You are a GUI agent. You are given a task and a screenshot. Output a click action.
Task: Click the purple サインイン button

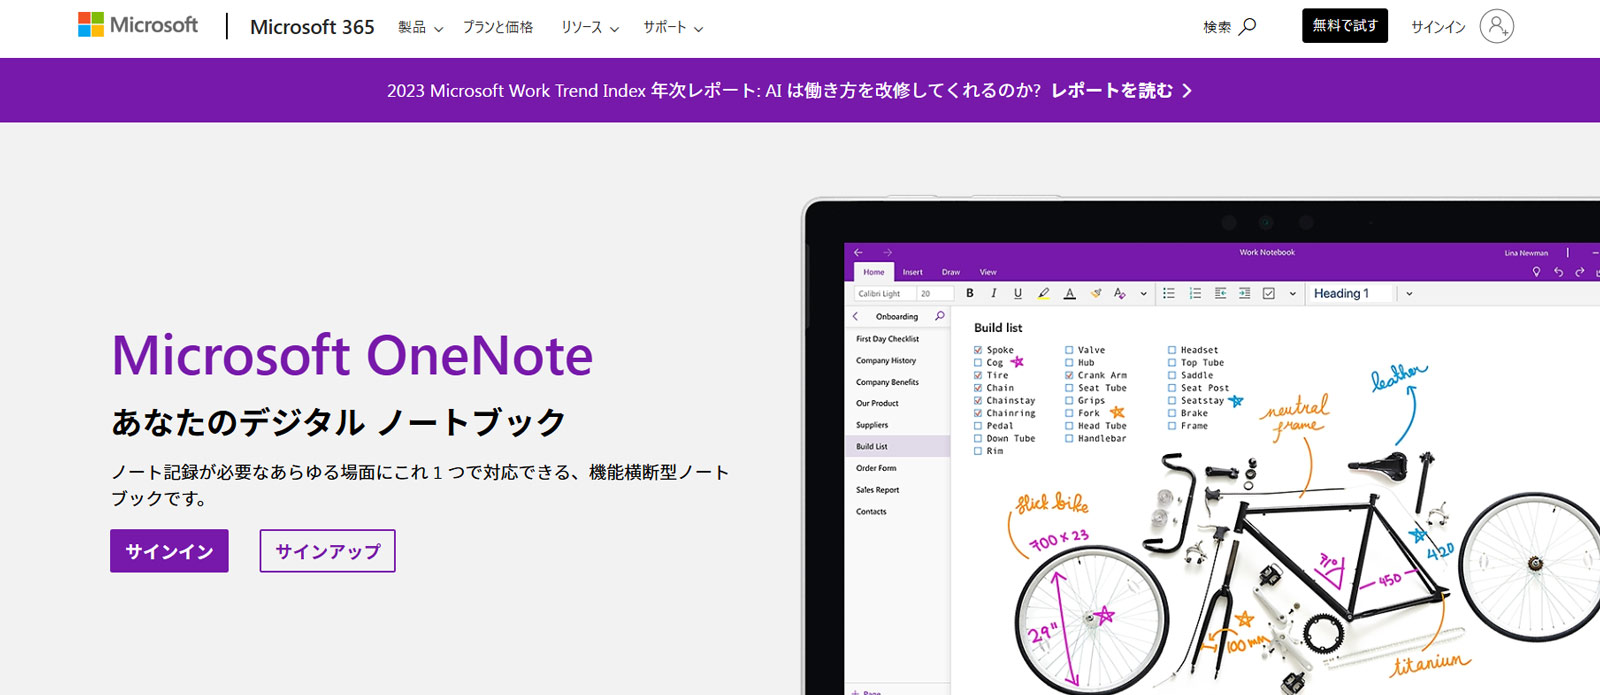coord(169,551)
